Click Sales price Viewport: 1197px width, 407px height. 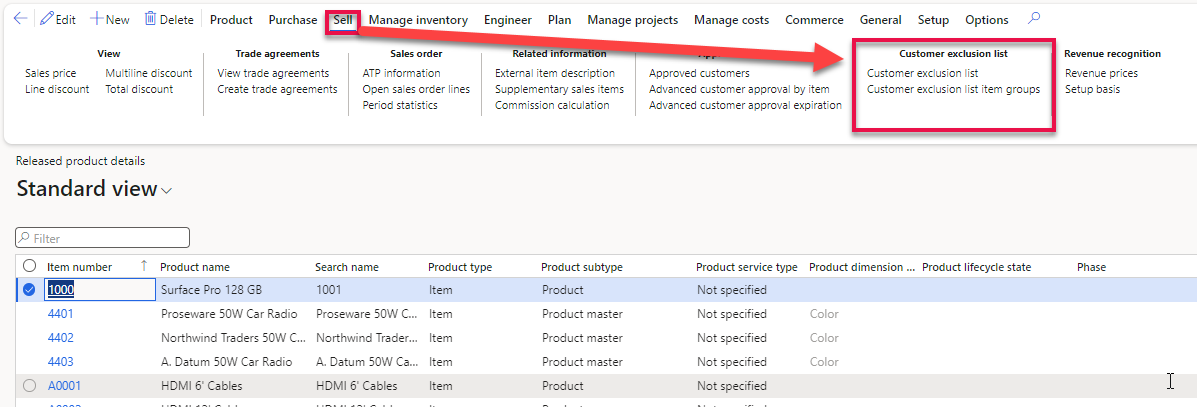click(50, 73)
